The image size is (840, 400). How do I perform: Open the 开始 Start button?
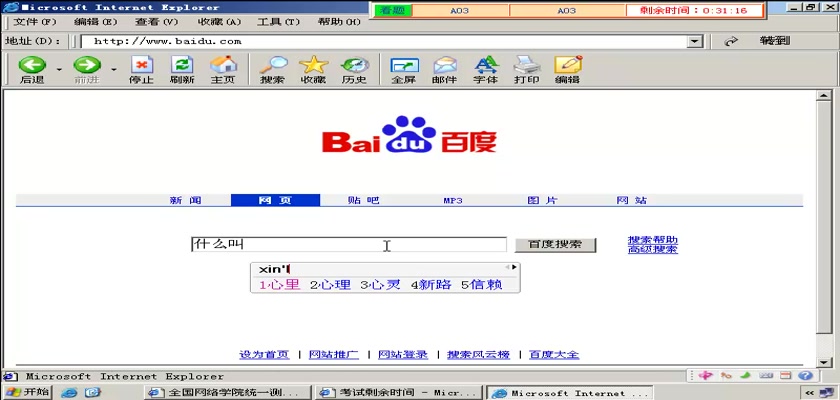(x=28, y=392)
